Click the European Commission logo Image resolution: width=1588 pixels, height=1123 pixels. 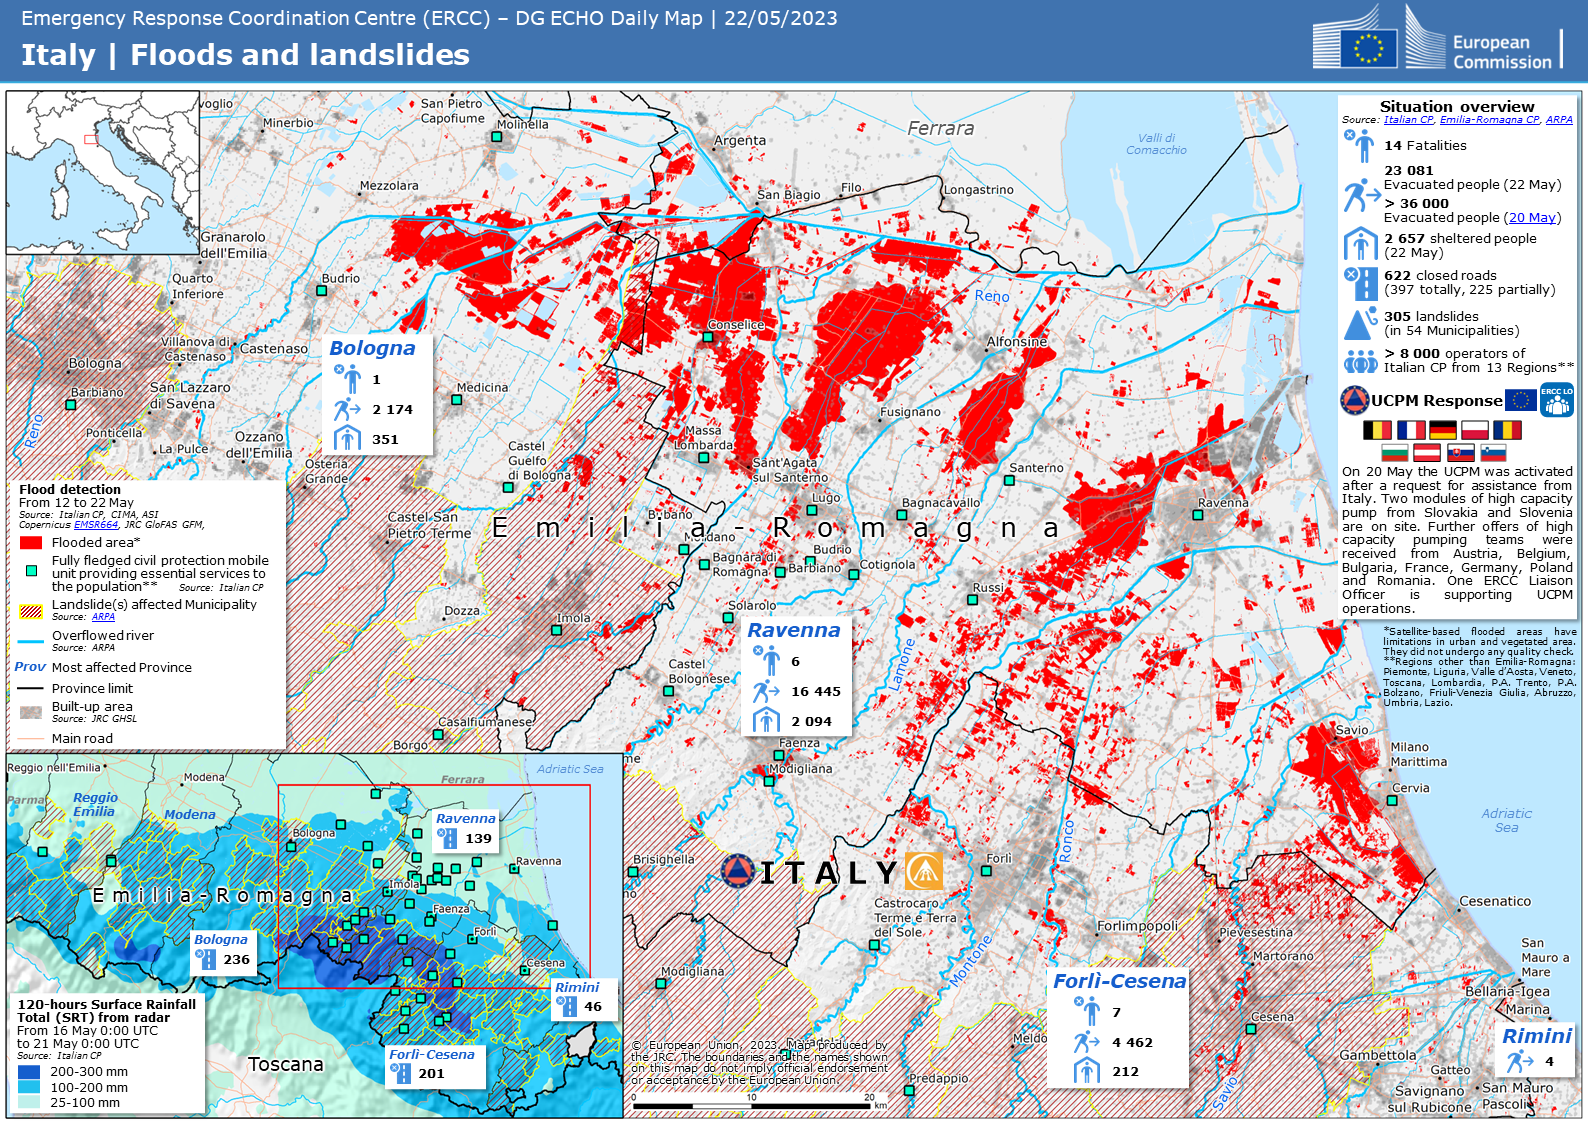tap(1436, 40)
